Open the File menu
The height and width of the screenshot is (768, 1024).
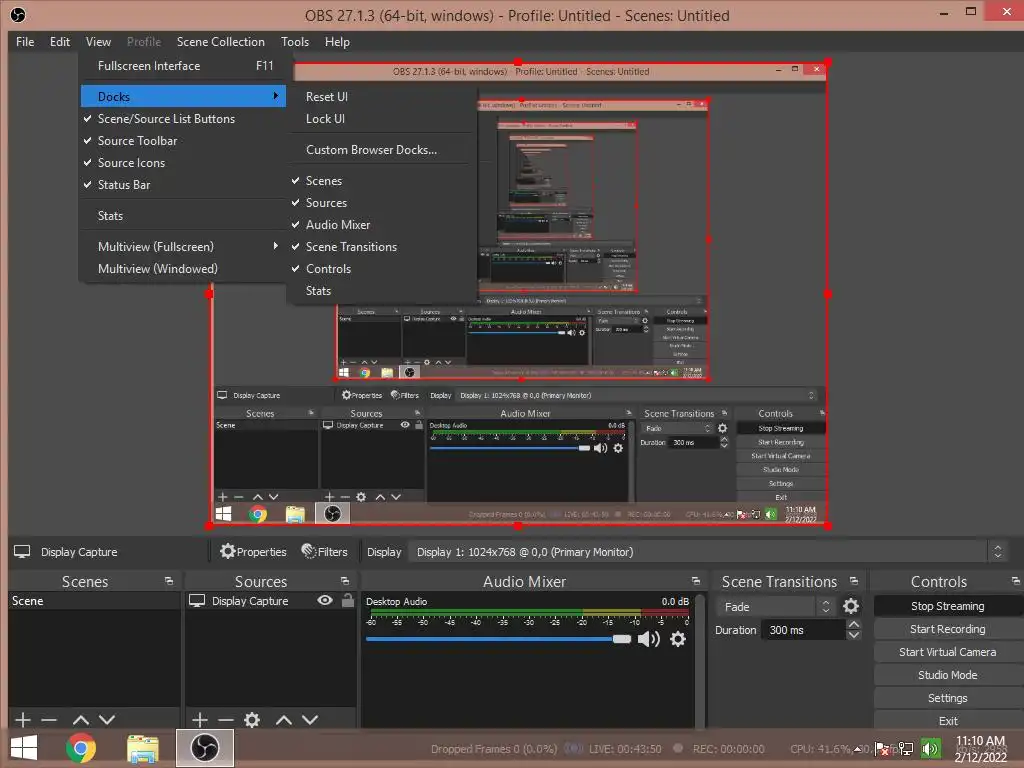click(25, 42)
